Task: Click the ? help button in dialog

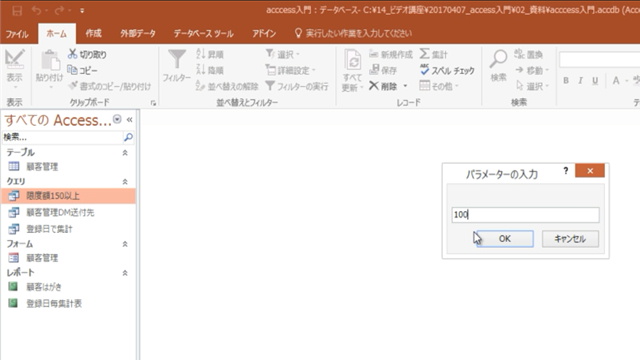Action: tap(566, 171)
